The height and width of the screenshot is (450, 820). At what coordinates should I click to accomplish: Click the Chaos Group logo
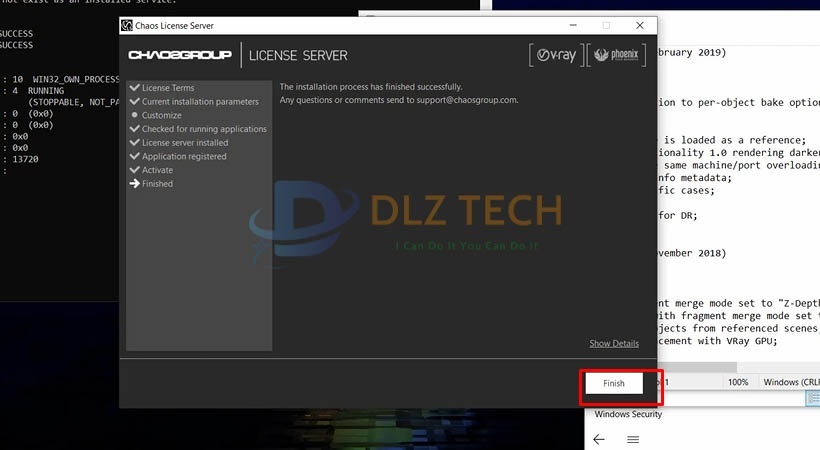click(x=180, y=55)
